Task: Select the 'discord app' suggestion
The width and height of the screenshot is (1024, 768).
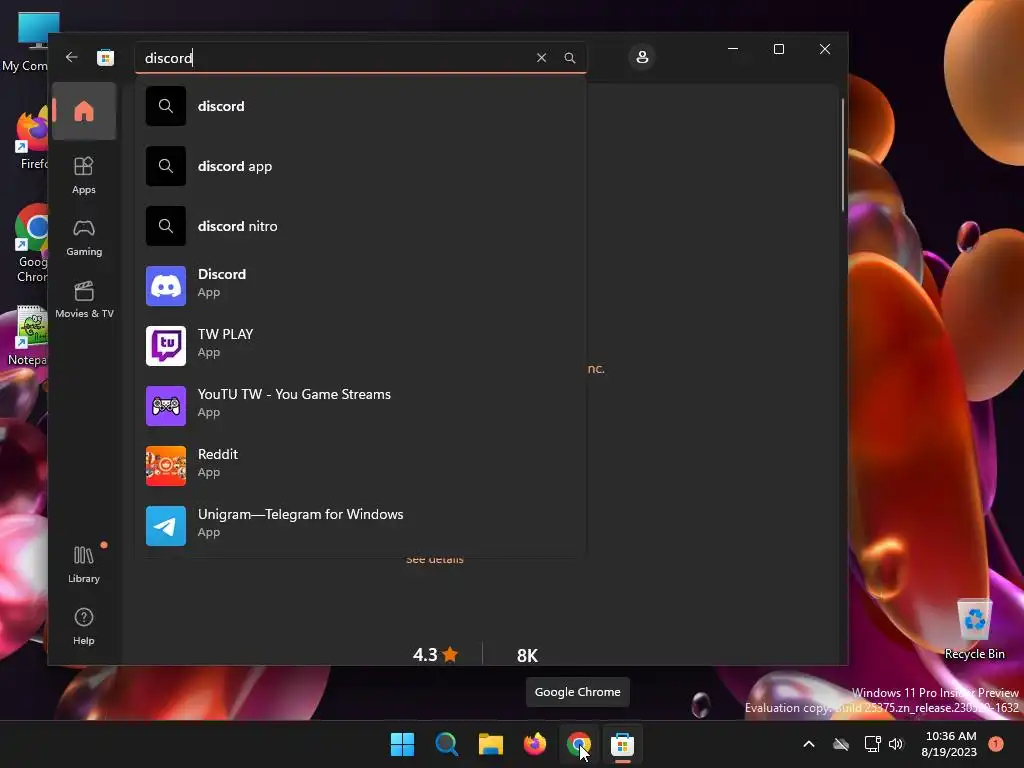Action: click(x=360, y=166)
